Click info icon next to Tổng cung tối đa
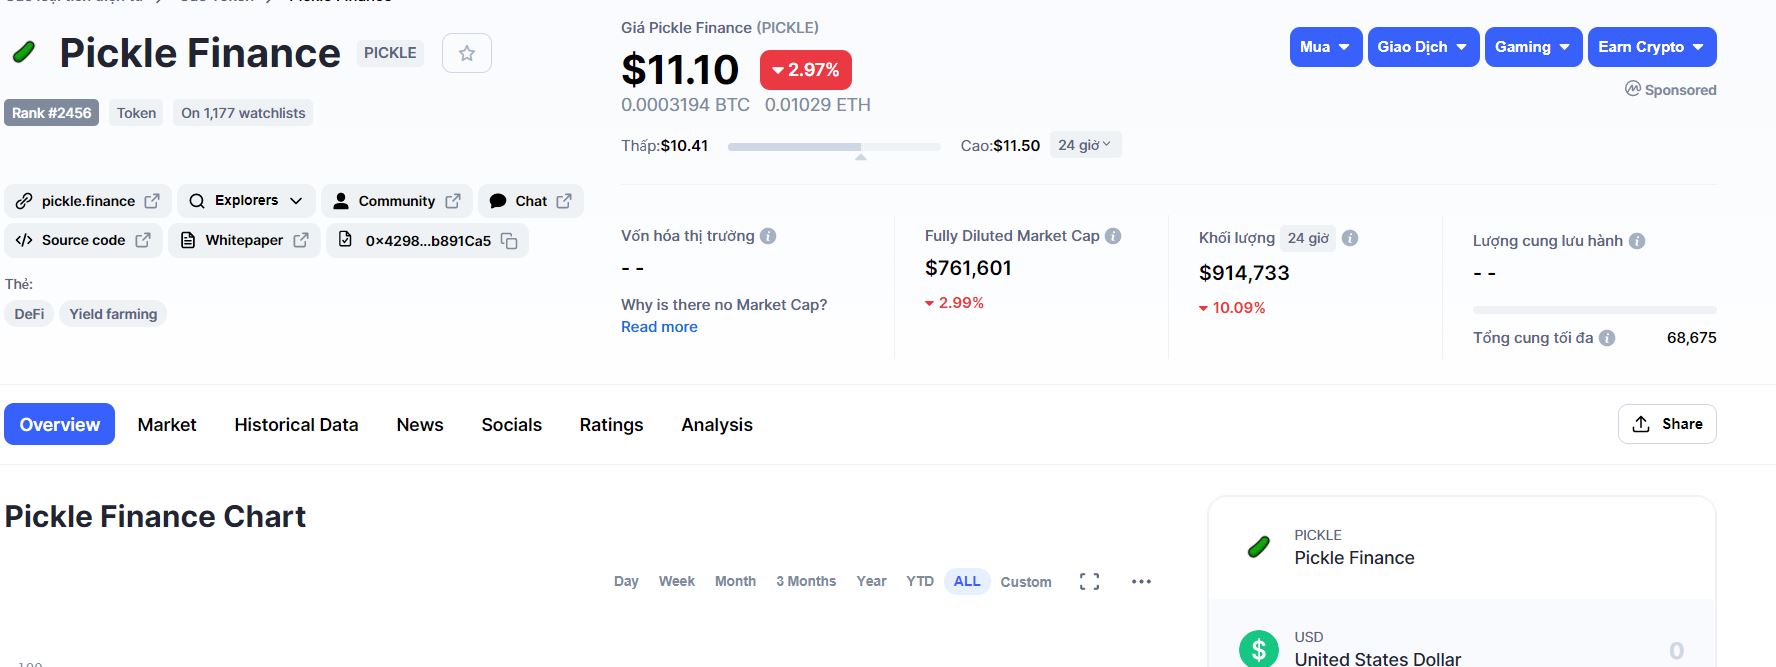 1607,338
